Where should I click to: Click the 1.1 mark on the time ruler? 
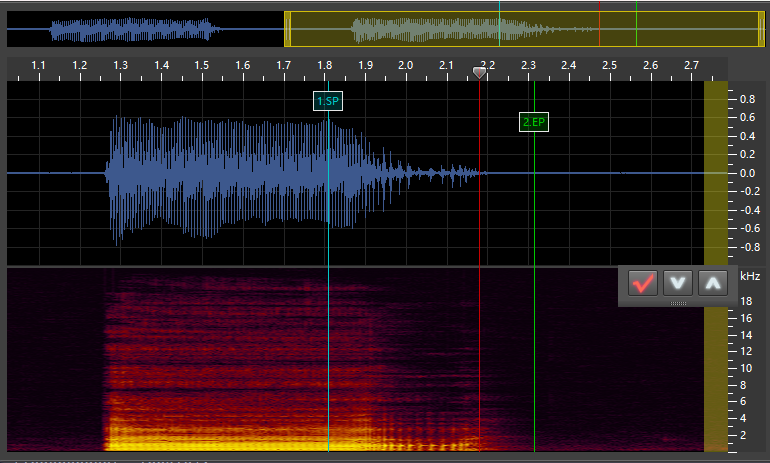[x=39, y=66]
